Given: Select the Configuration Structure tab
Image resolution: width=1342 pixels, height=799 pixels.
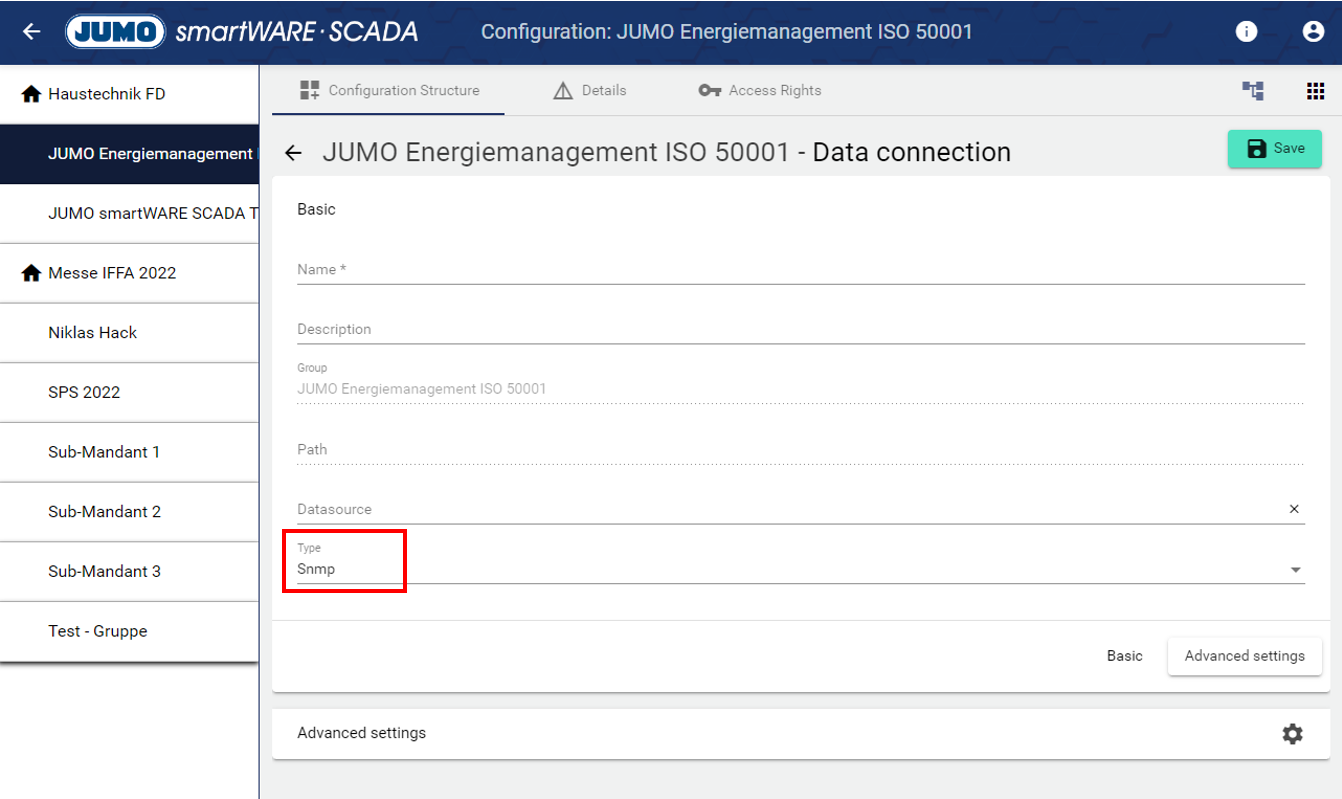Looking at the screenshot, I should pos(389,91).
